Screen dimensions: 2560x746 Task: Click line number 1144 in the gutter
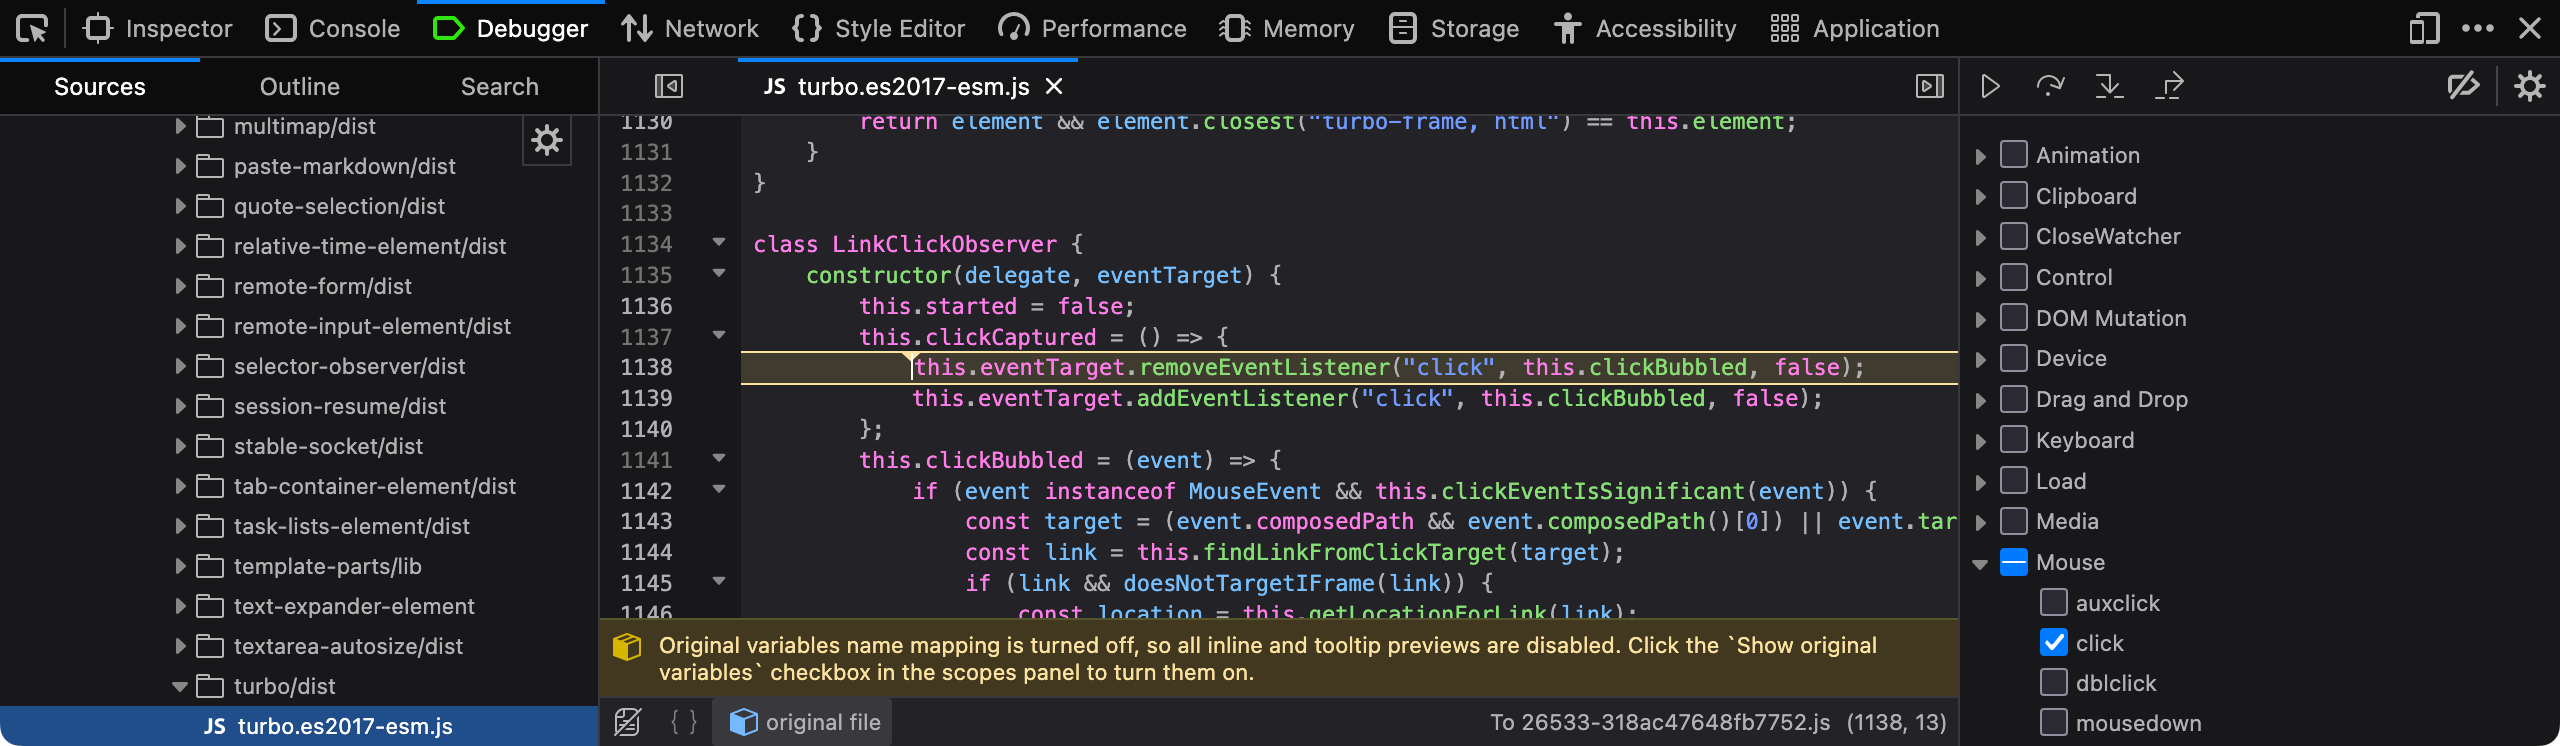pyautogui.click(x=646, y=552)
